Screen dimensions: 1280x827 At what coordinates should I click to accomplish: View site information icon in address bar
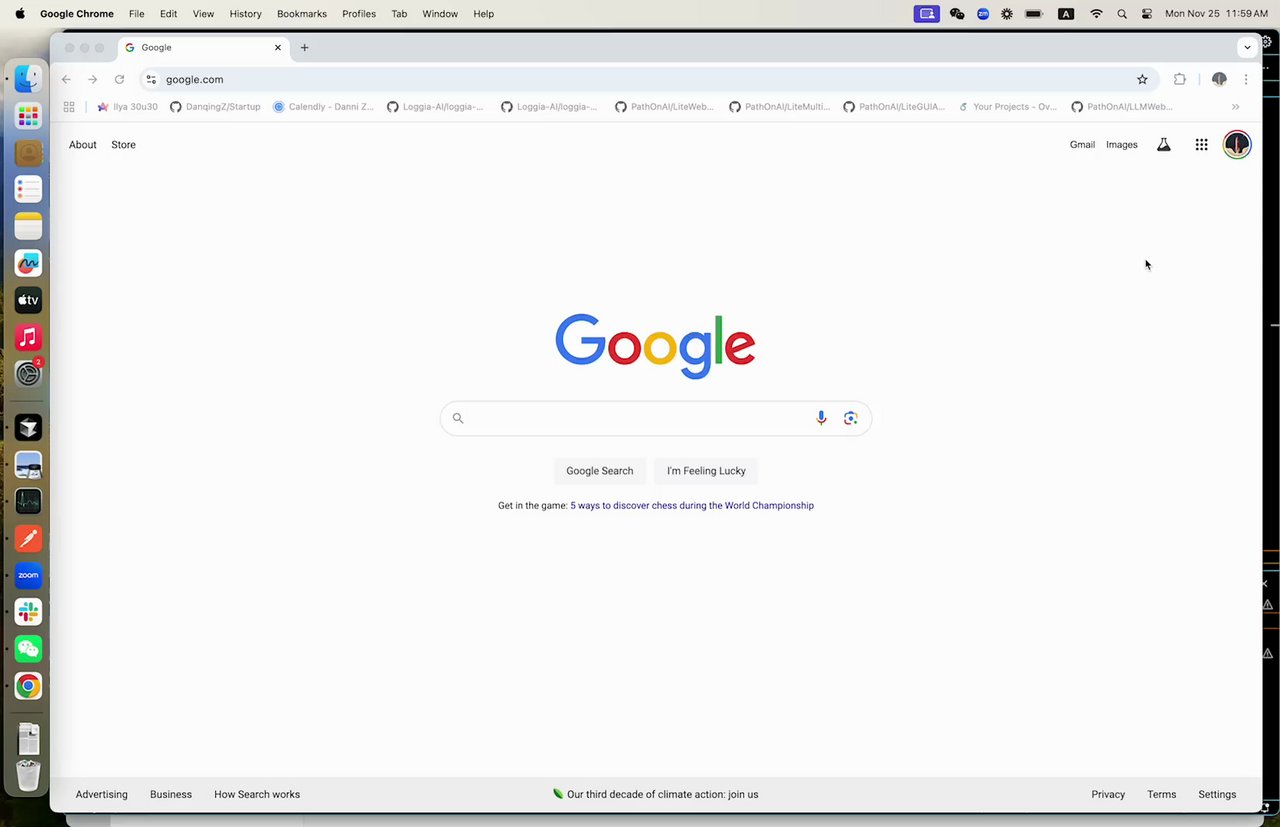[151, 79]
